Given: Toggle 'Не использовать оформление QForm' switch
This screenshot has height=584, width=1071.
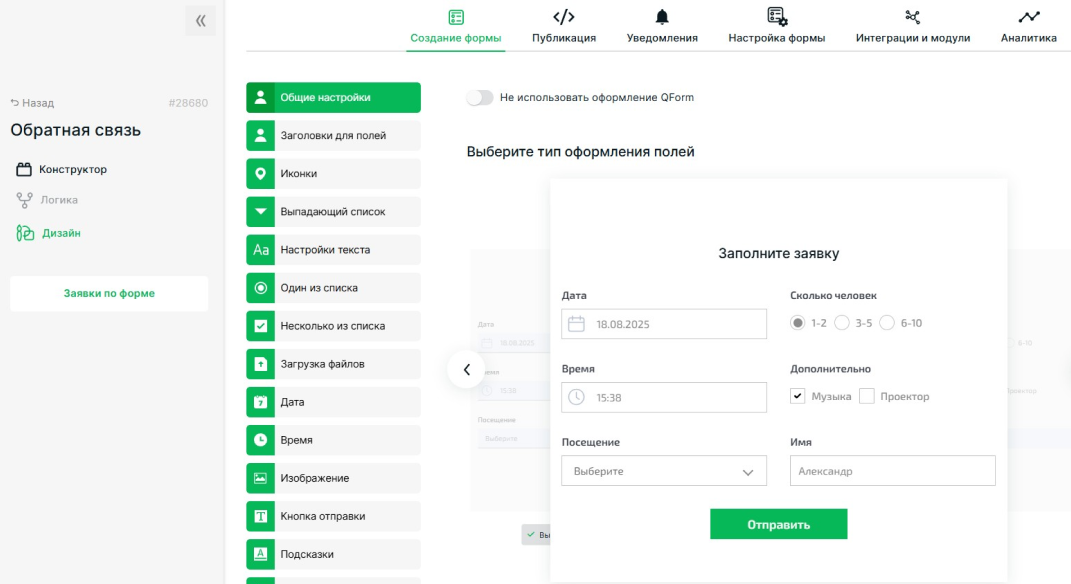Looking at the screenshot, I should click(x=480, y=98).
